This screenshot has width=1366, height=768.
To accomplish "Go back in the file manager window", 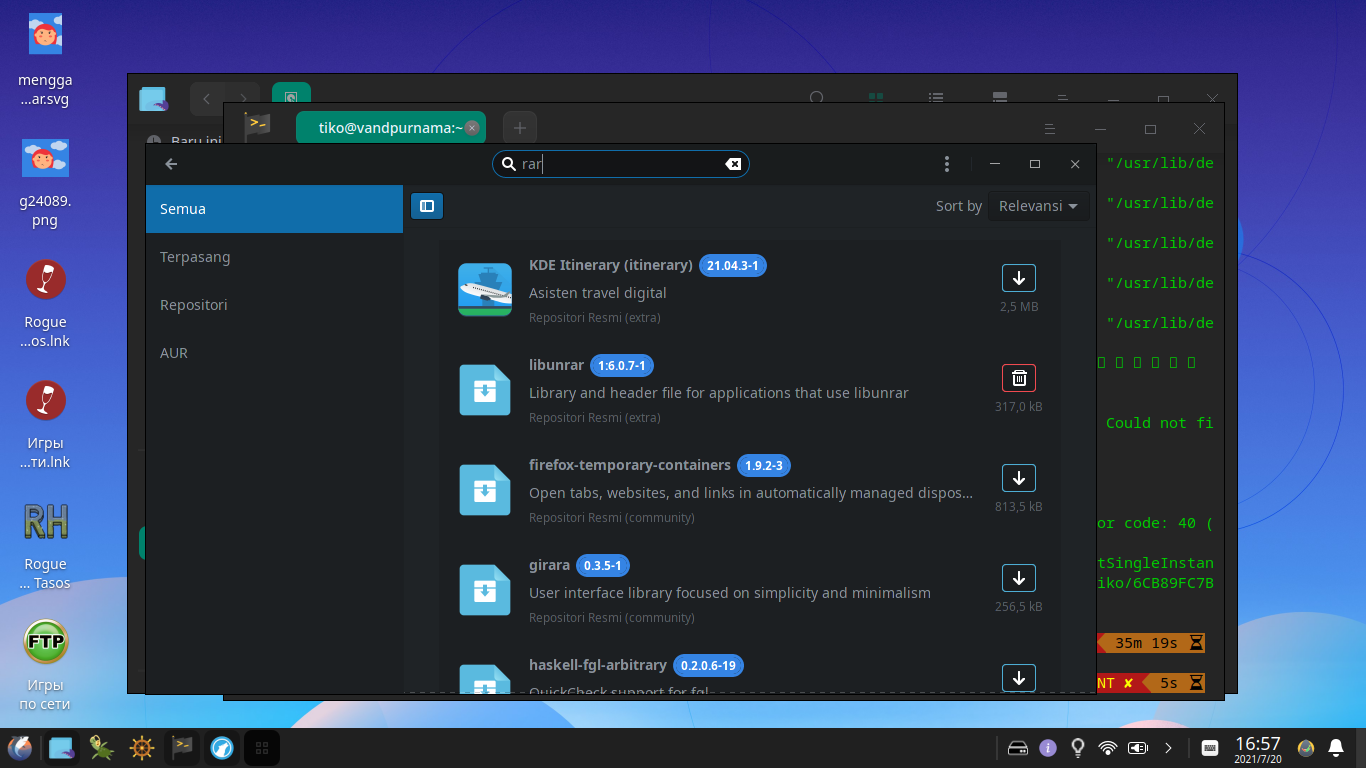I will 207,99.
